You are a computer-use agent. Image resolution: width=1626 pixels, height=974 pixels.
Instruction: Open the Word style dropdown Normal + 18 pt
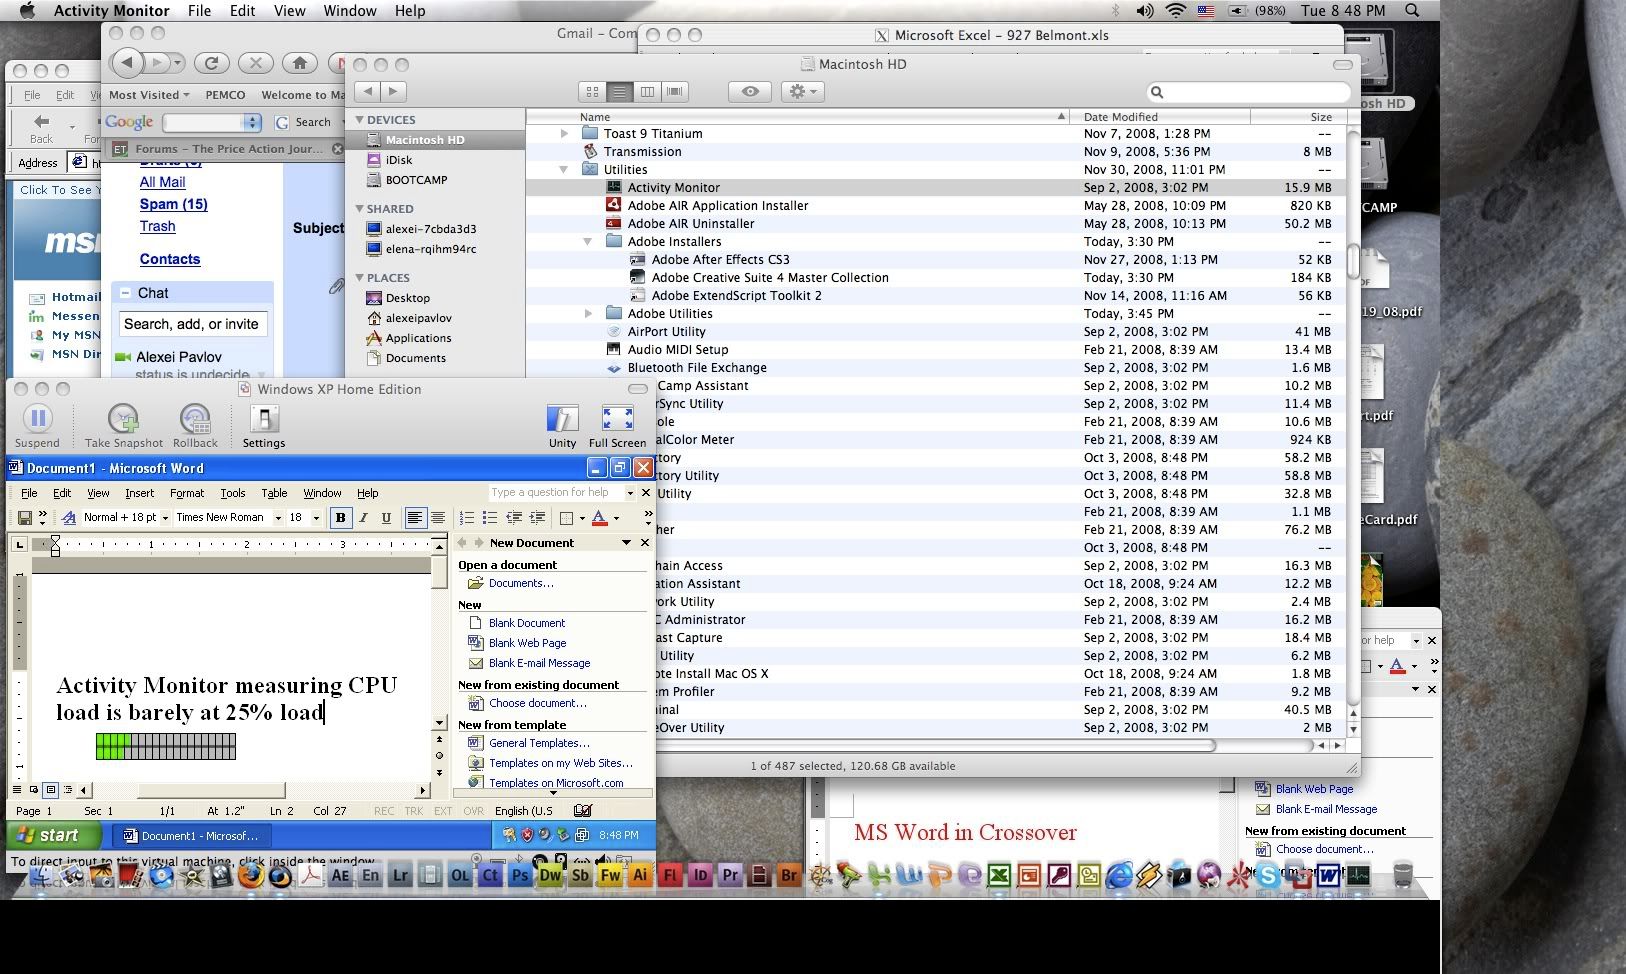(165, 517)
